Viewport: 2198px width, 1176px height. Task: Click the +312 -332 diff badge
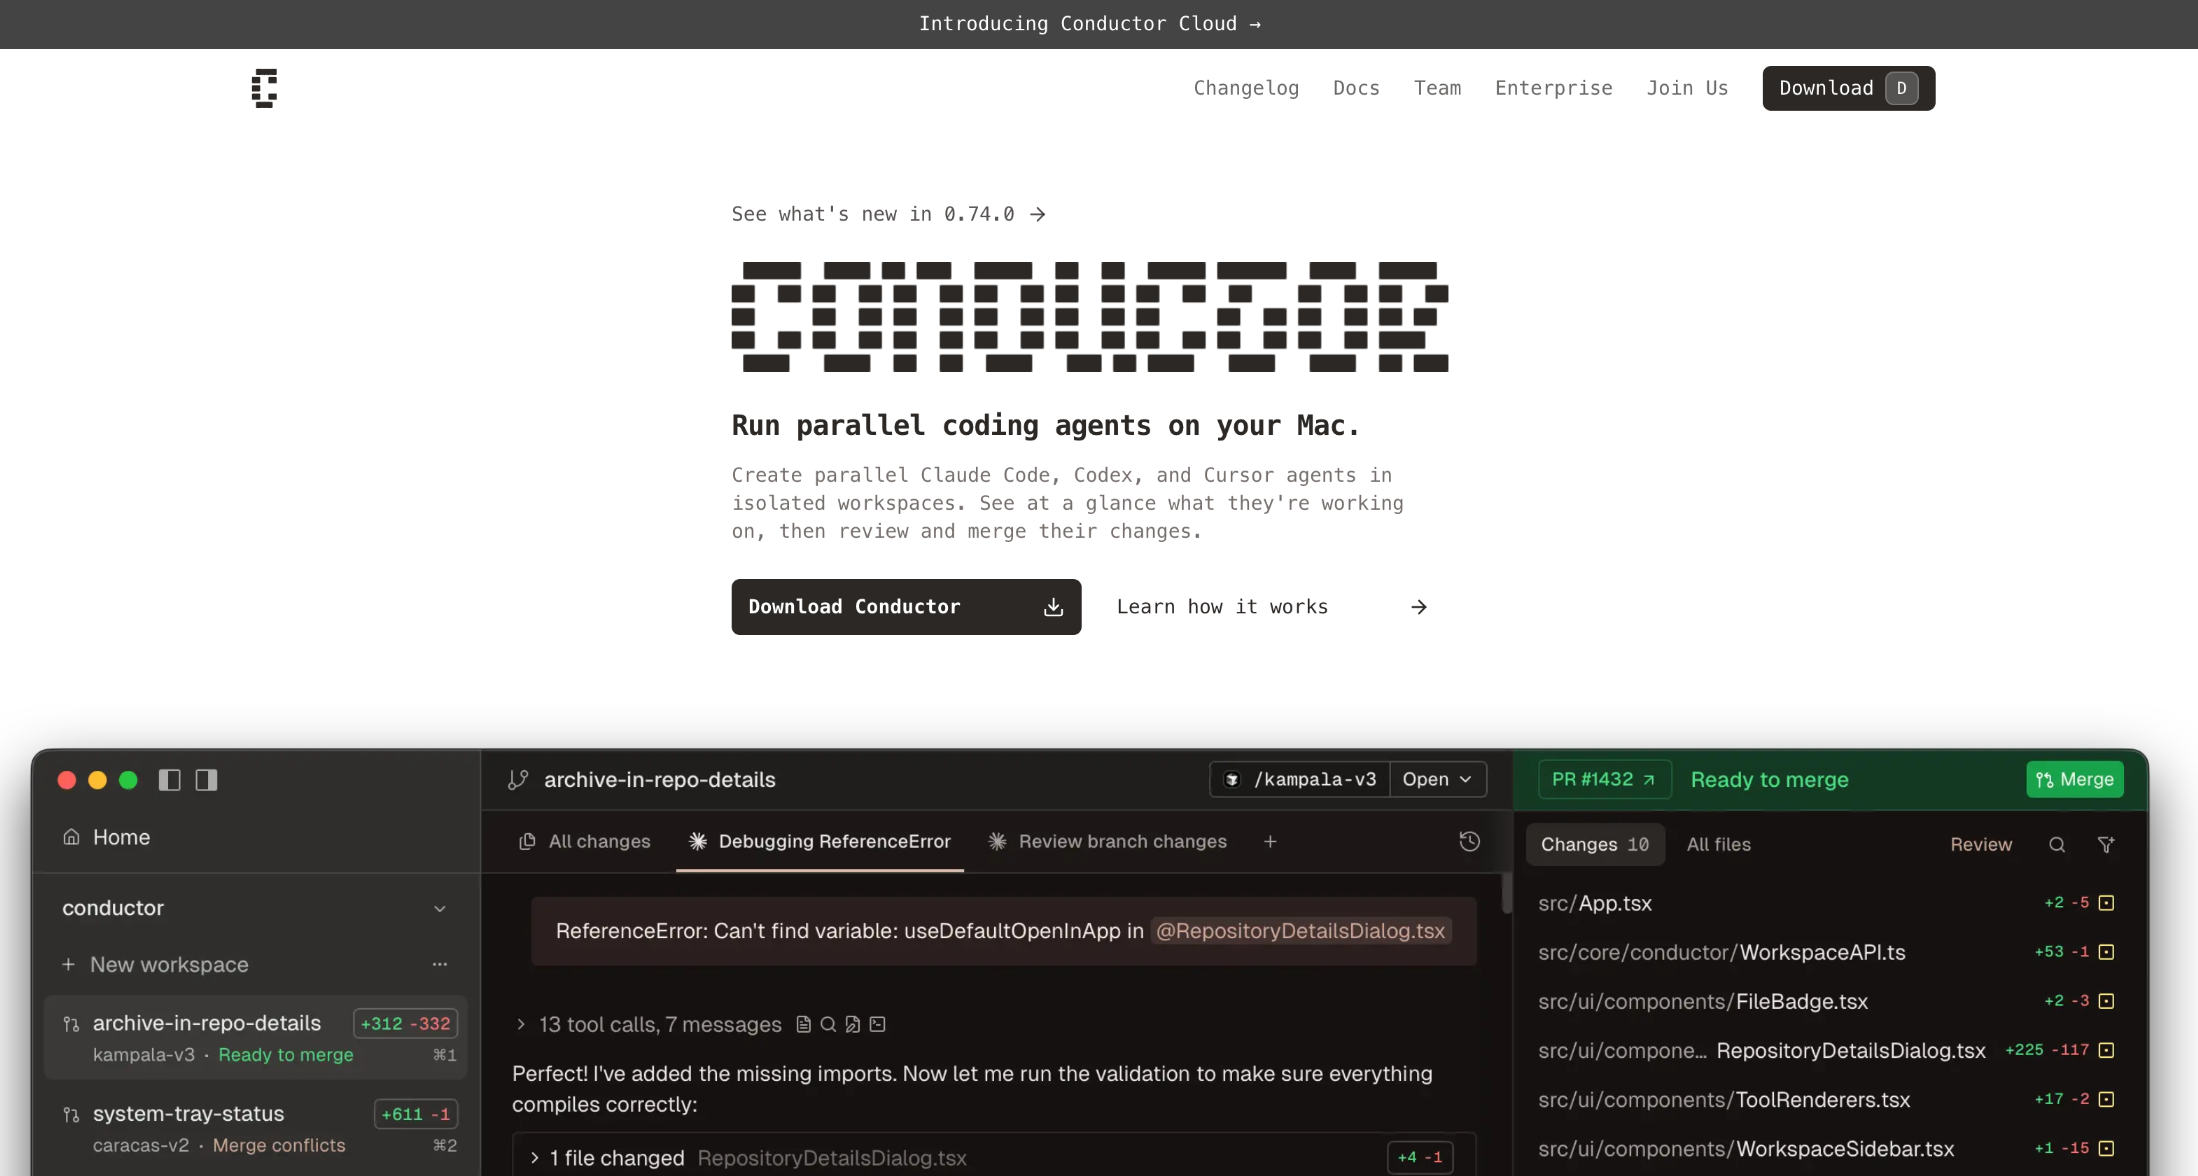(405, 1023)
